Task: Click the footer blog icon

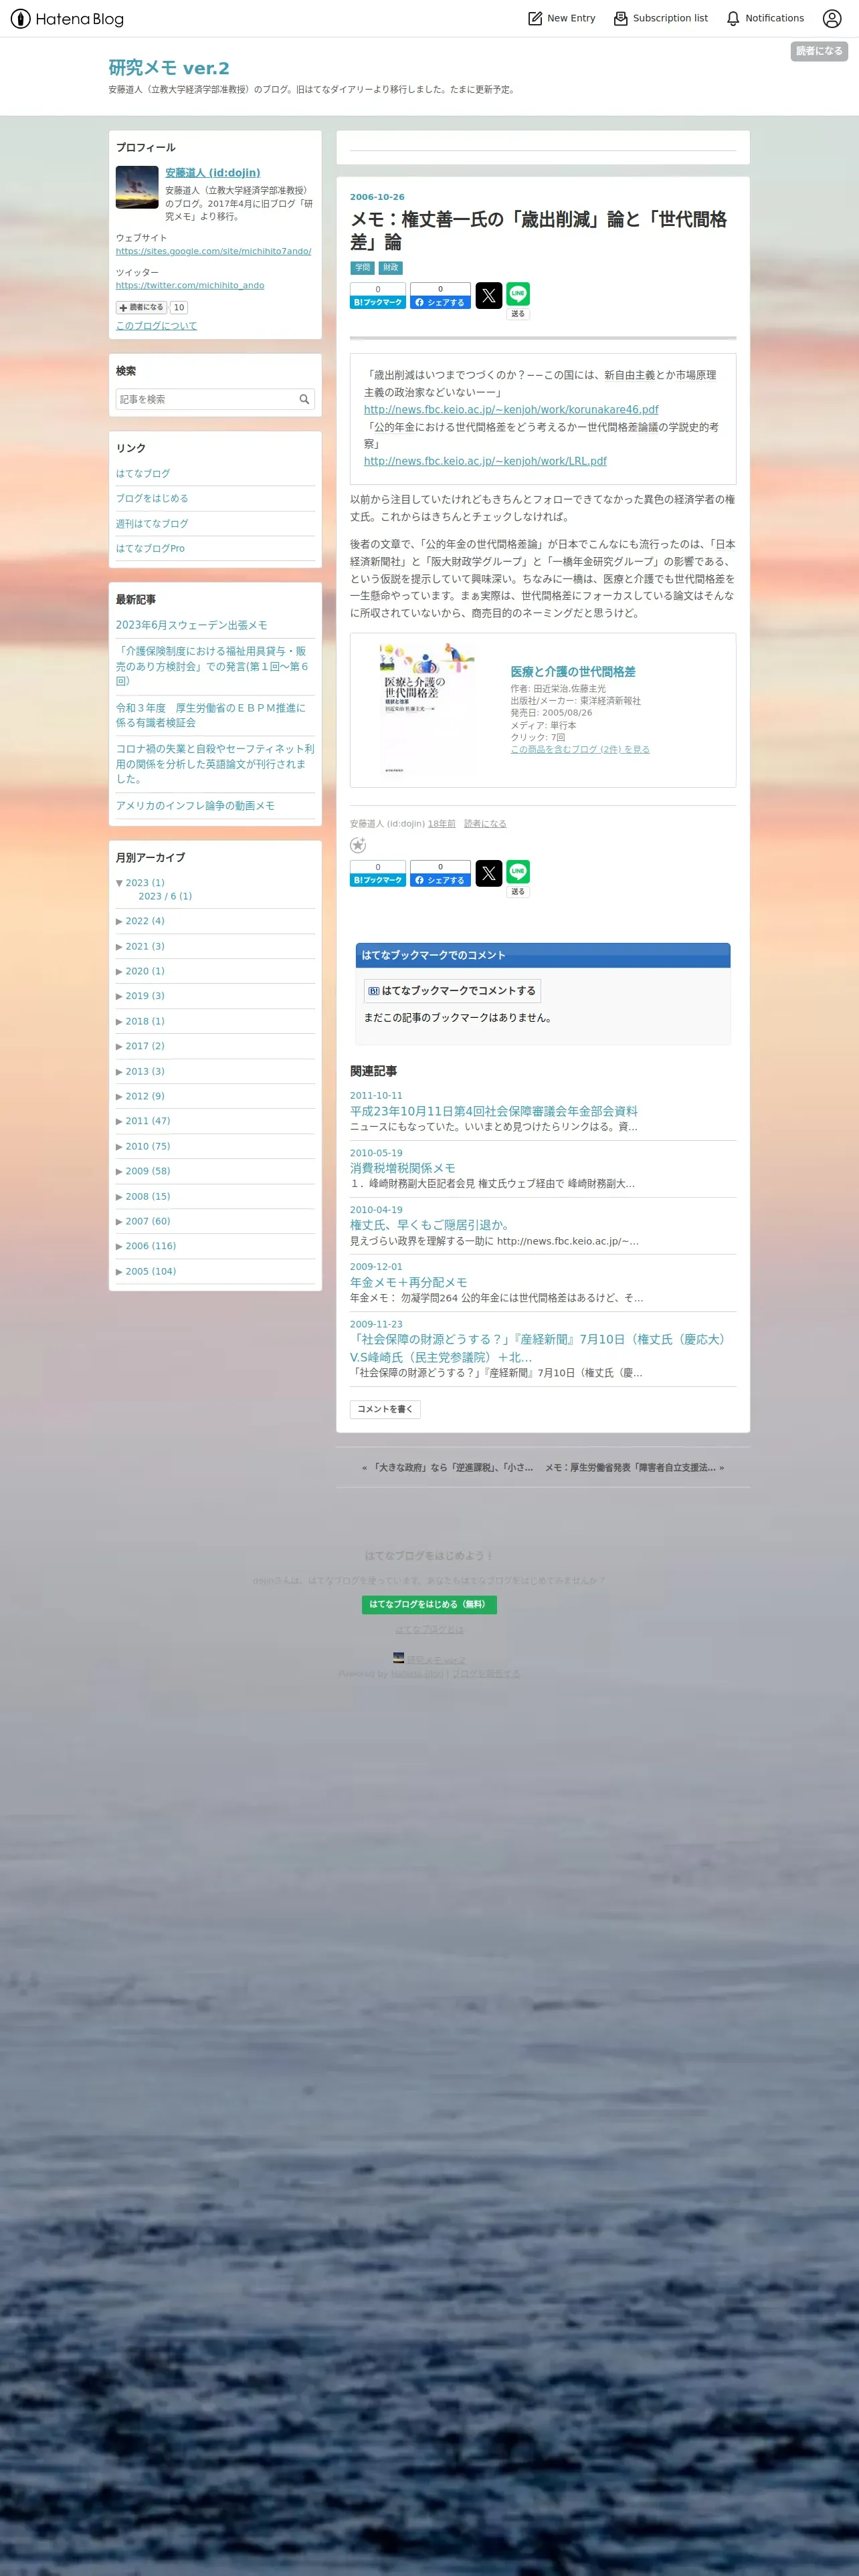Action: pos(399,1657)
